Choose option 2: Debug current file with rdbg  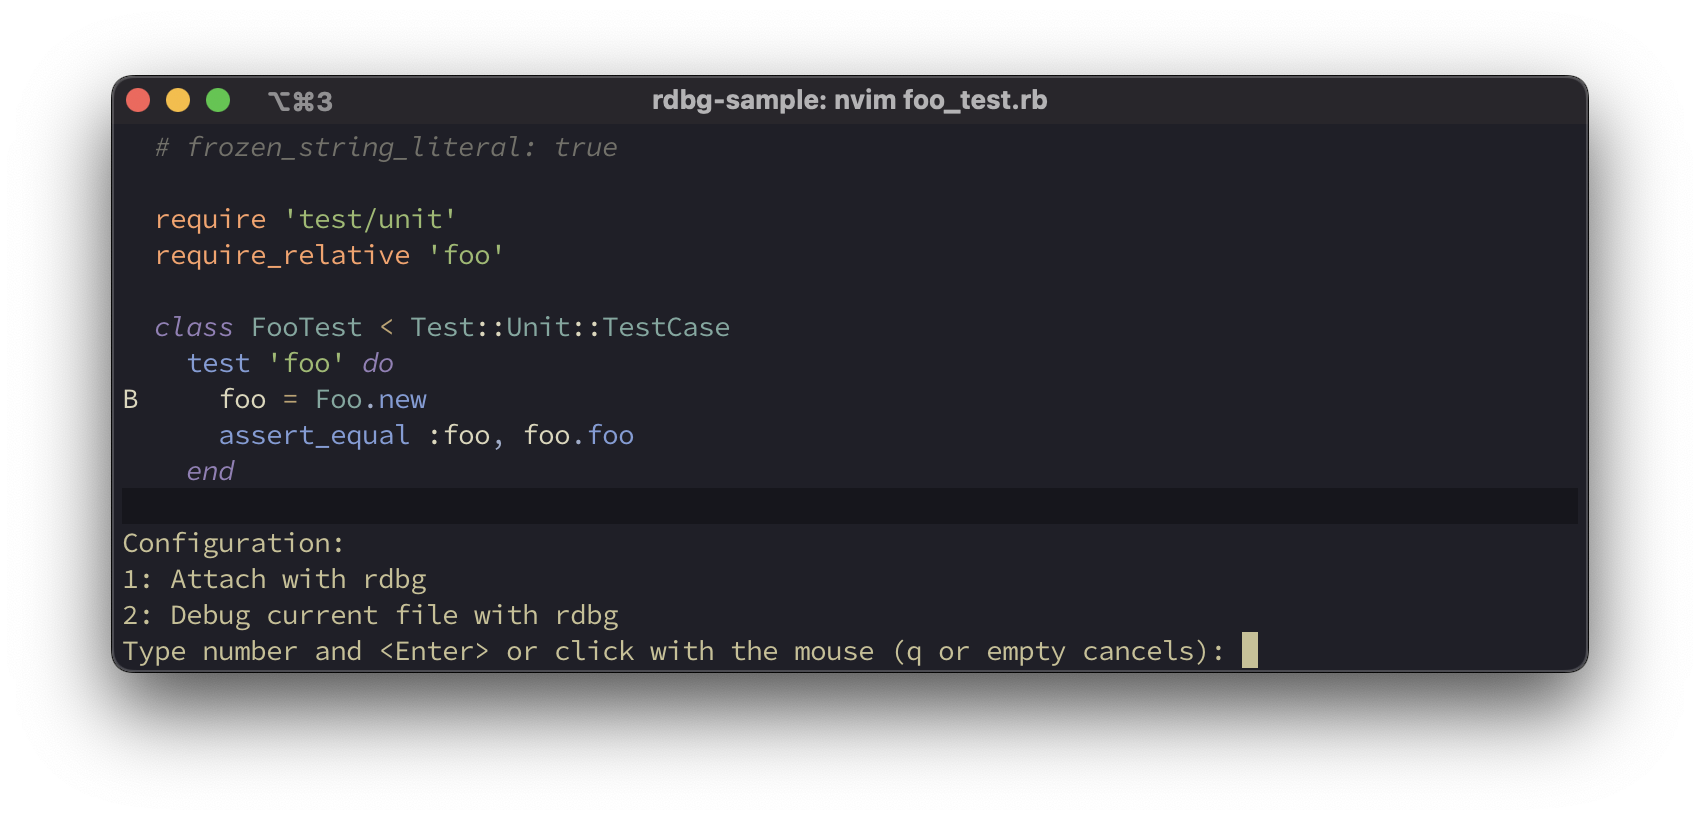[371, 616]
